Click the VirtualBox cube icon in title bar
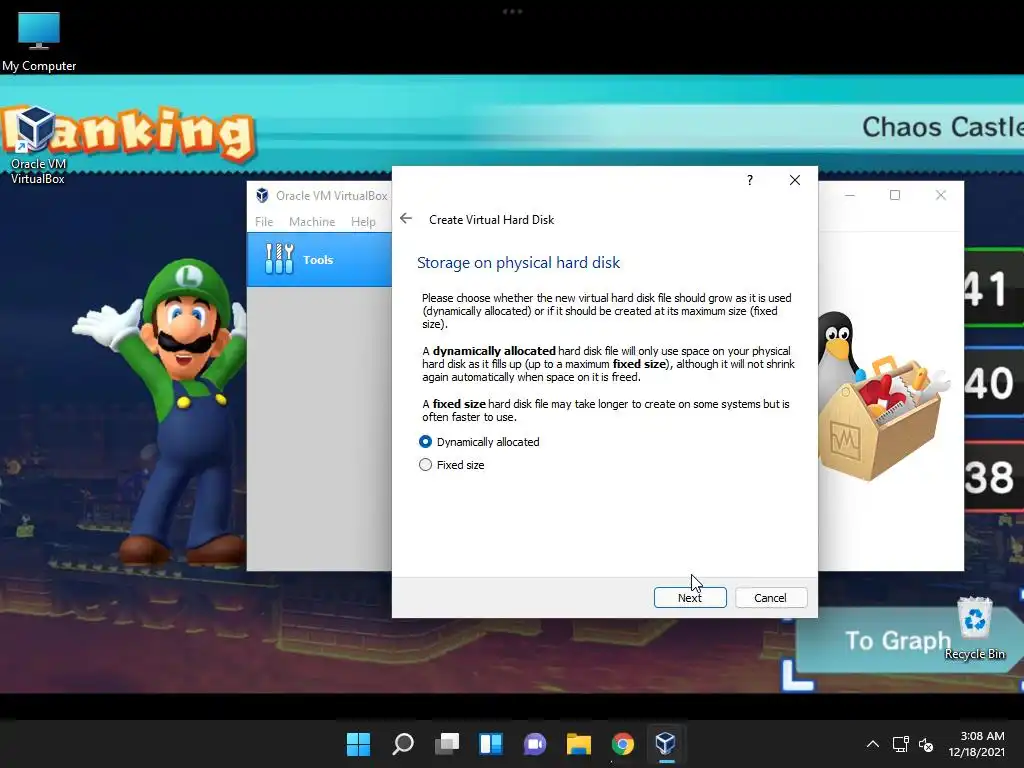This screenshot has height=768, width=1024. click(263, 195)
